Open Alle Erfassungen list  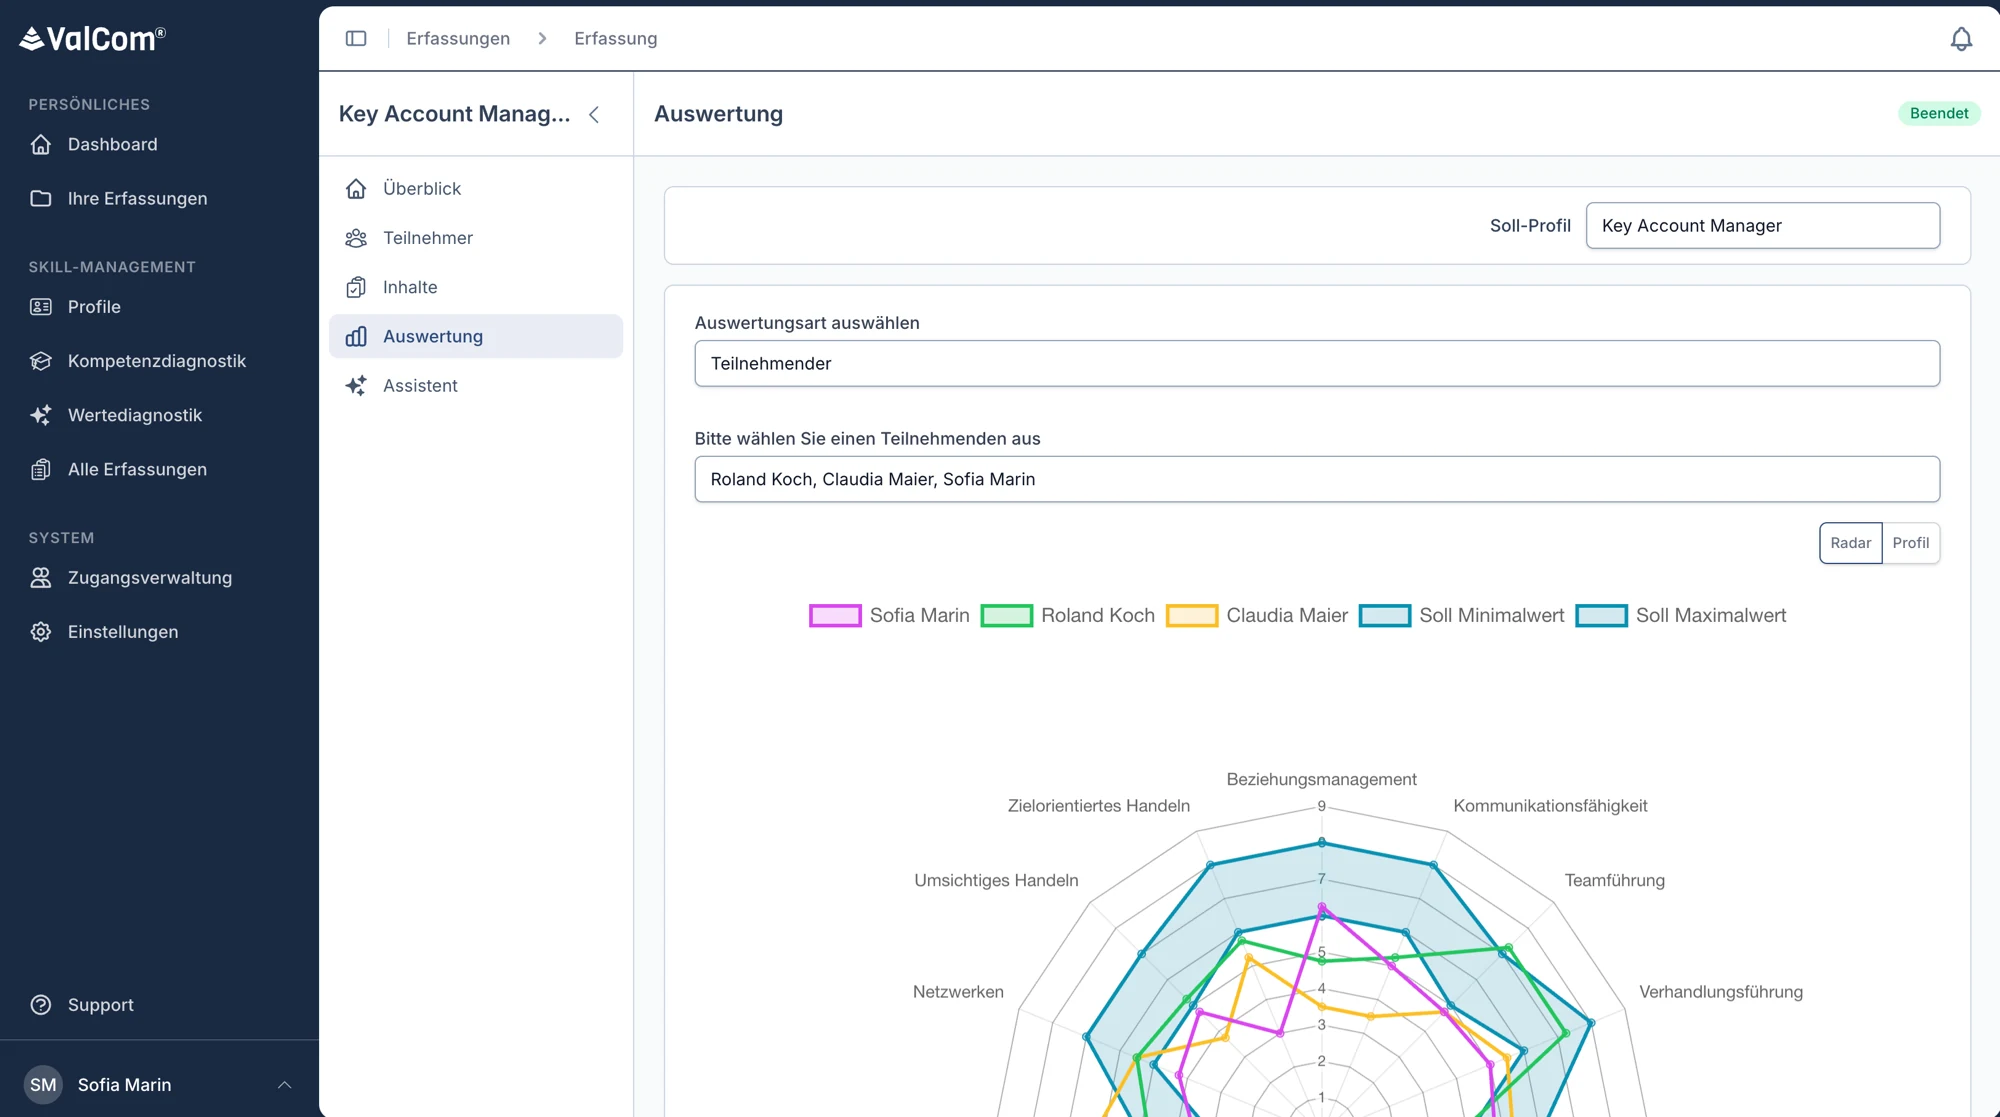click(x=138, y=469)
